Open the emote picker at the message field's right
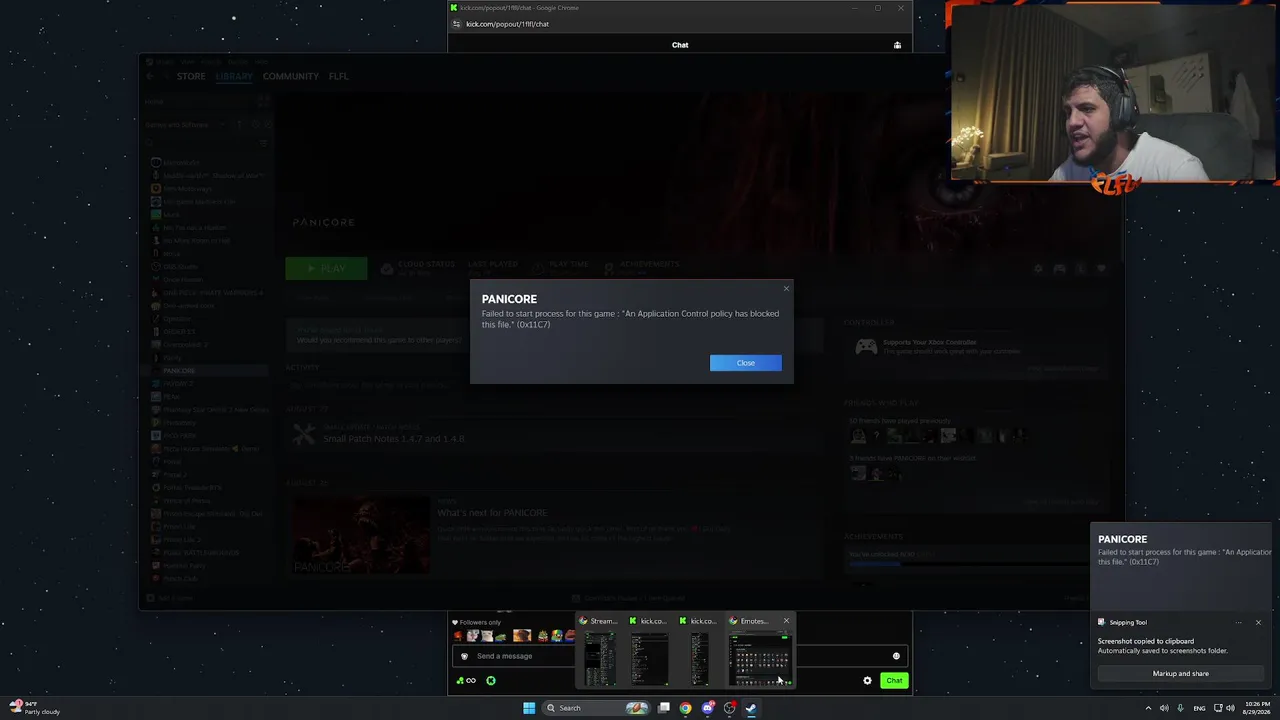Image resolution: width=1280 pixels, height=720 pixels. (896, 656)
